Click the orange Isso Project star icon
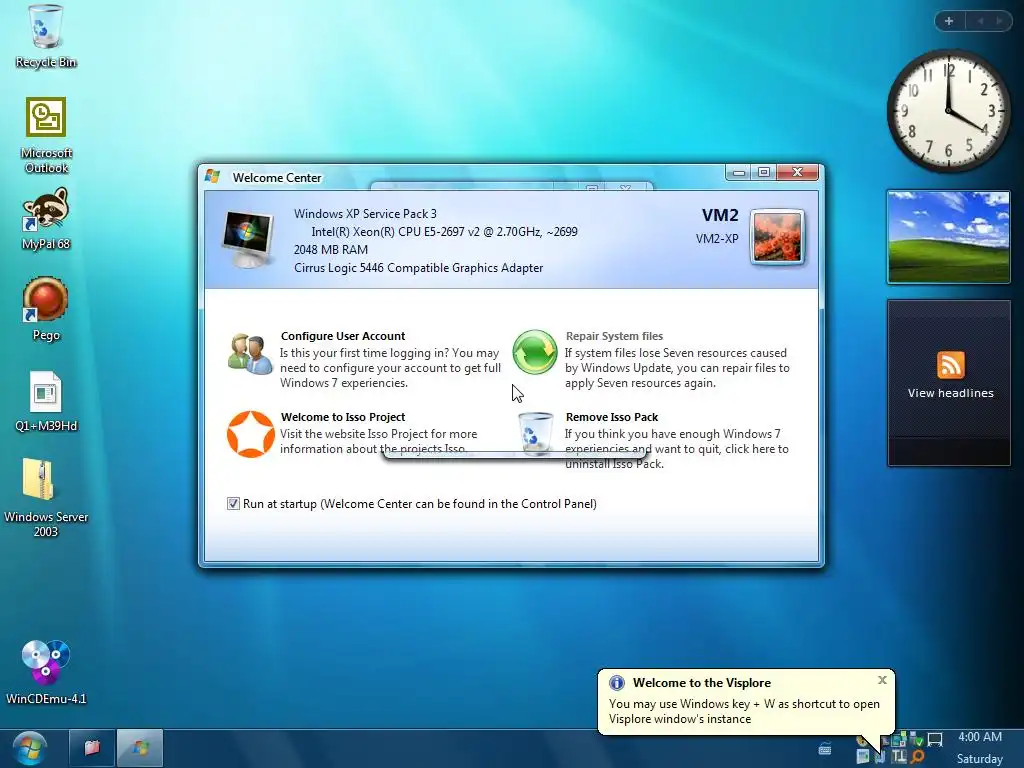The height and width of the screenshot is (768, 1024). tap(250, 434)
